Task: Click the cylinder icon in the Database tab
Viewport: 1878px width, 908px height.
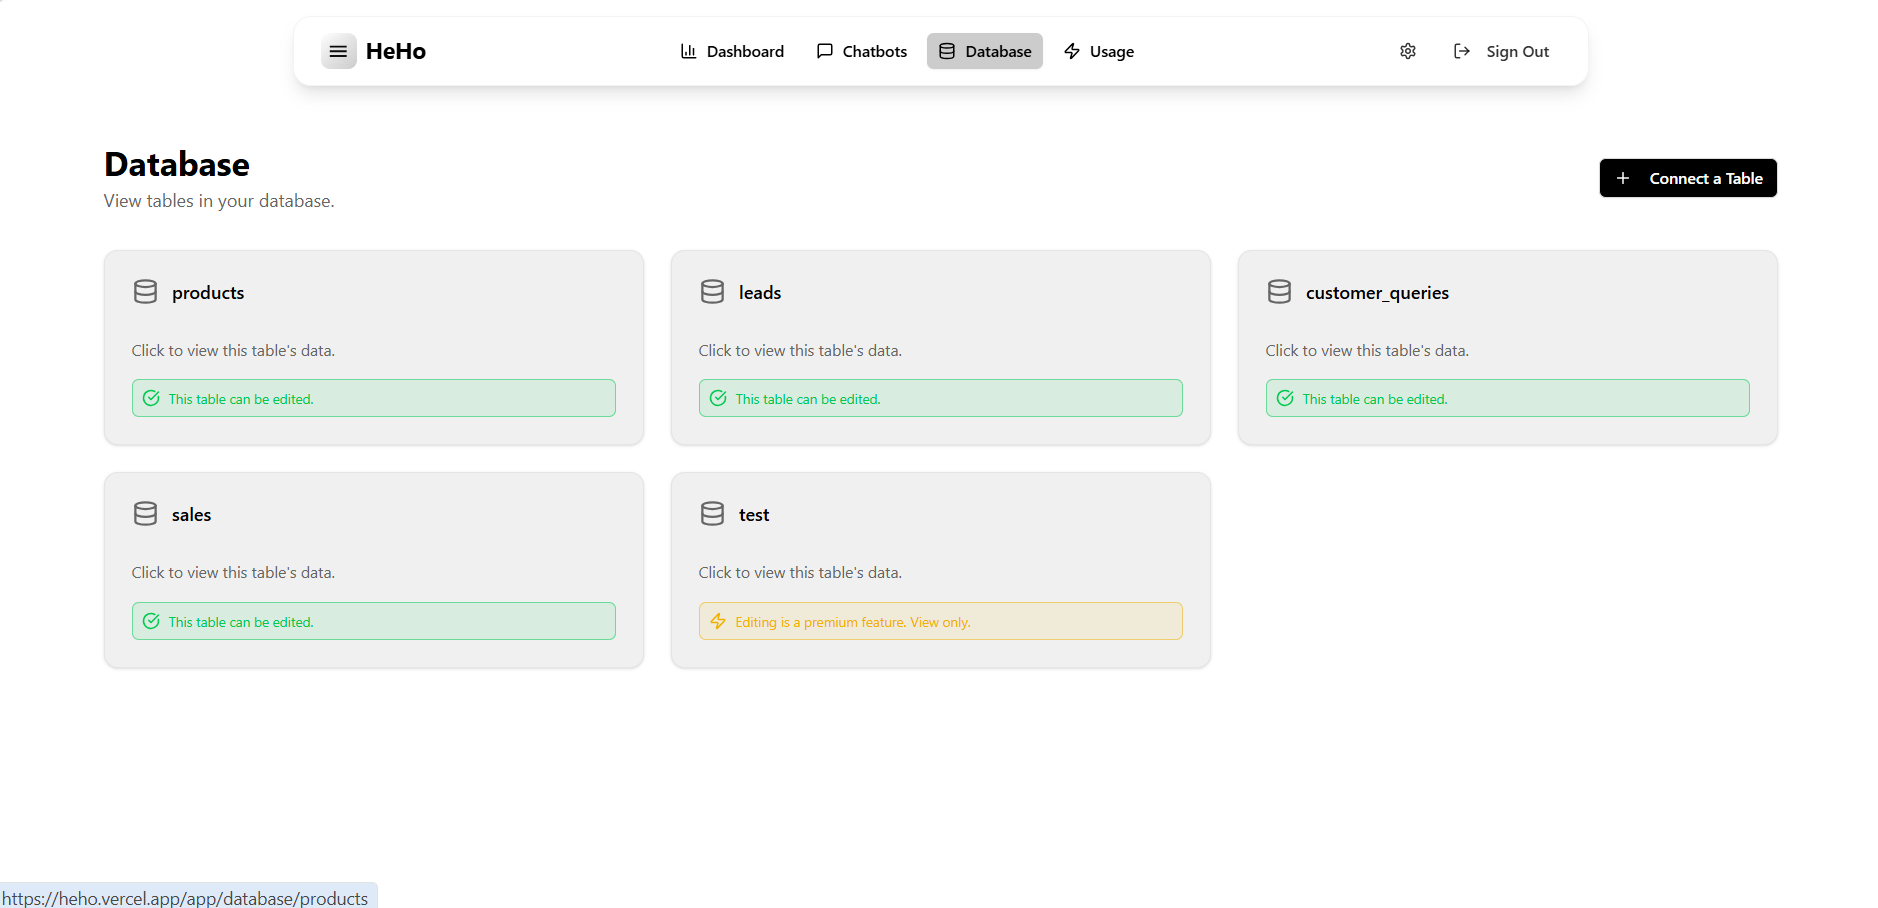Action: (x=947, y=51)
